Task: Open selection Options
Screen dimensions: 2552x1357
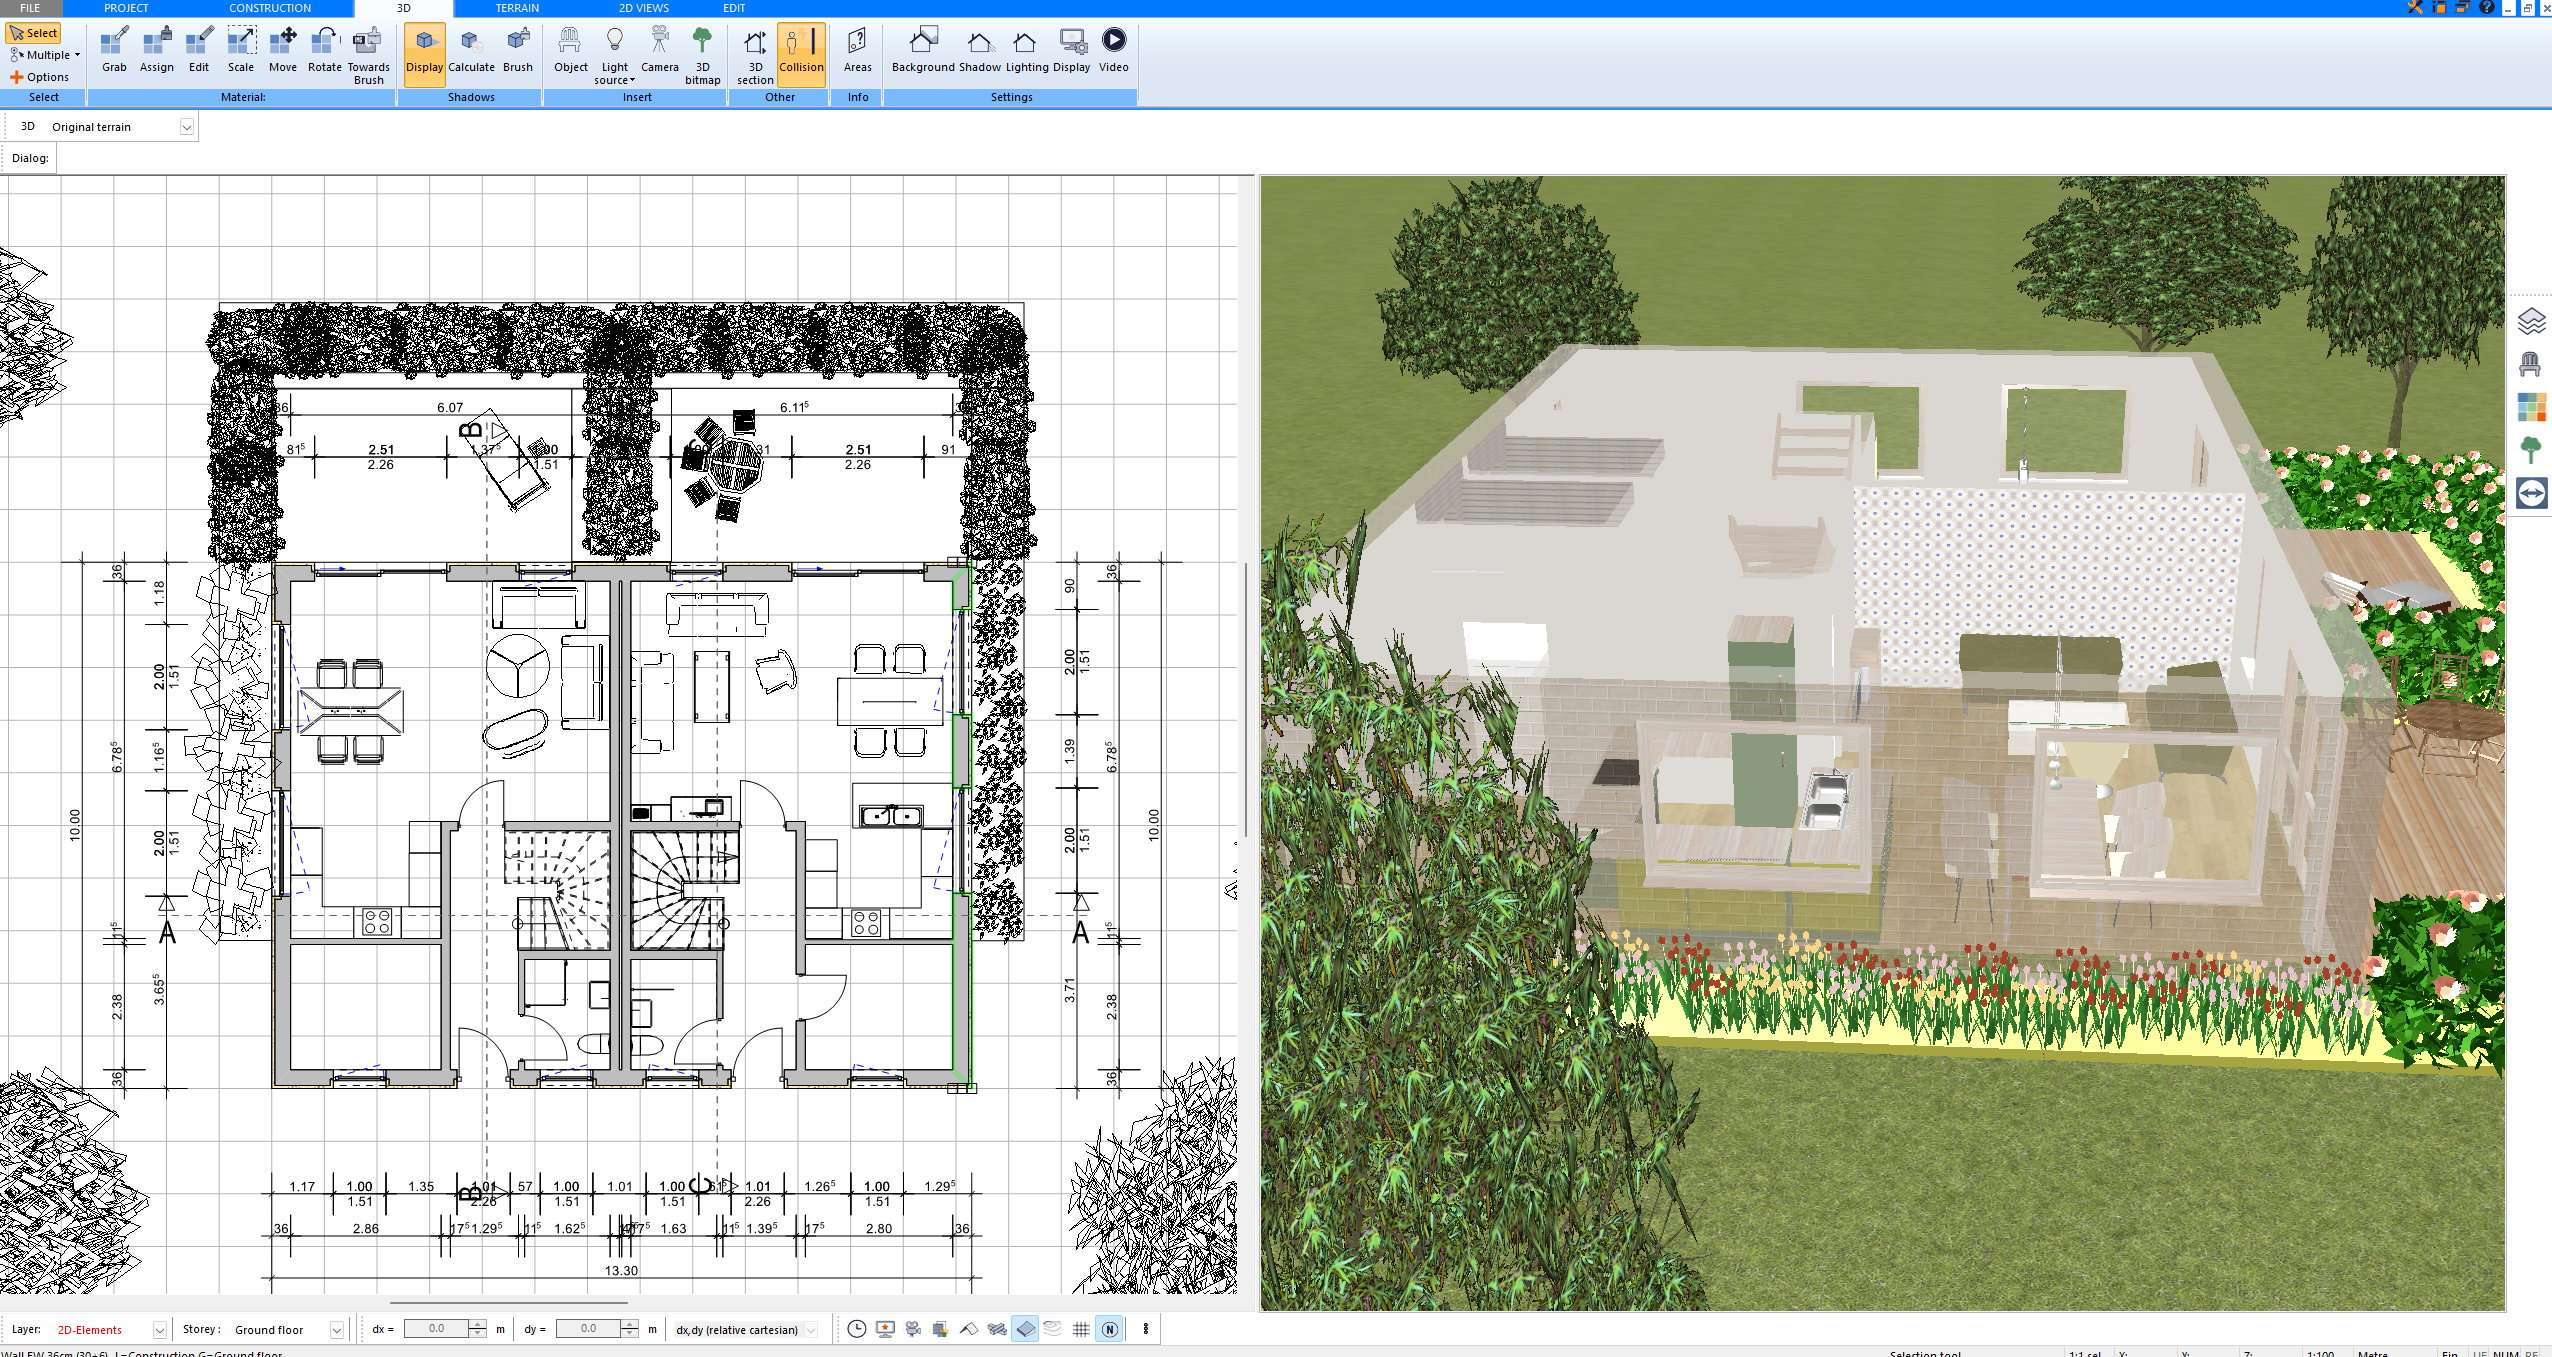Action: [40, 77]
